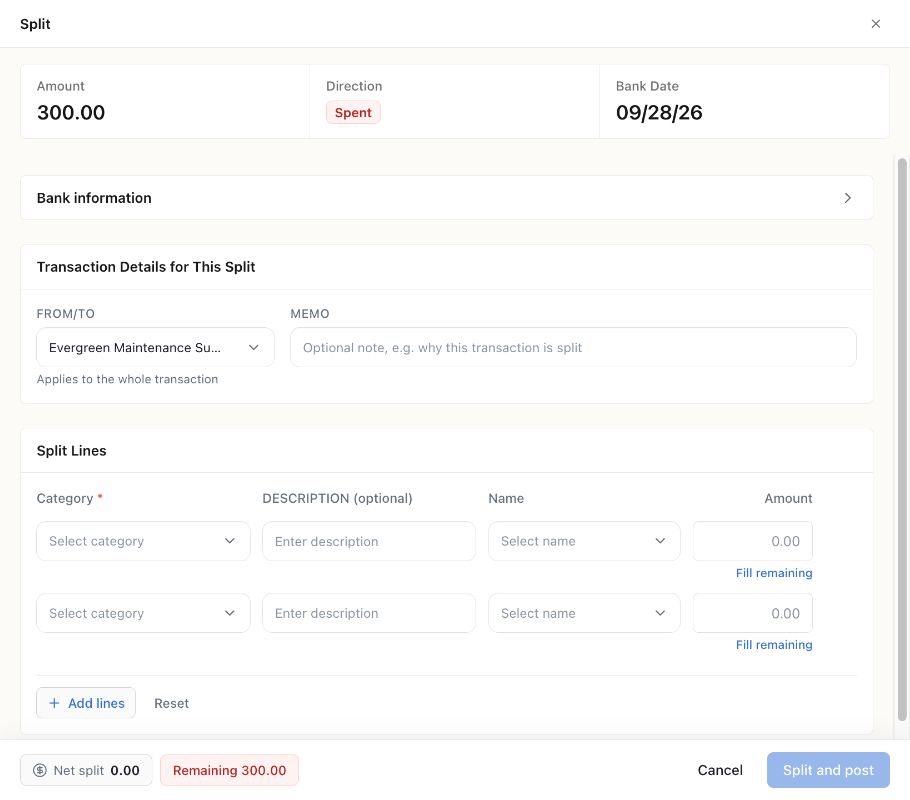Viewport: 910px width, 800px height.
Task: Reset the split lines
Action: pos(171,703)
